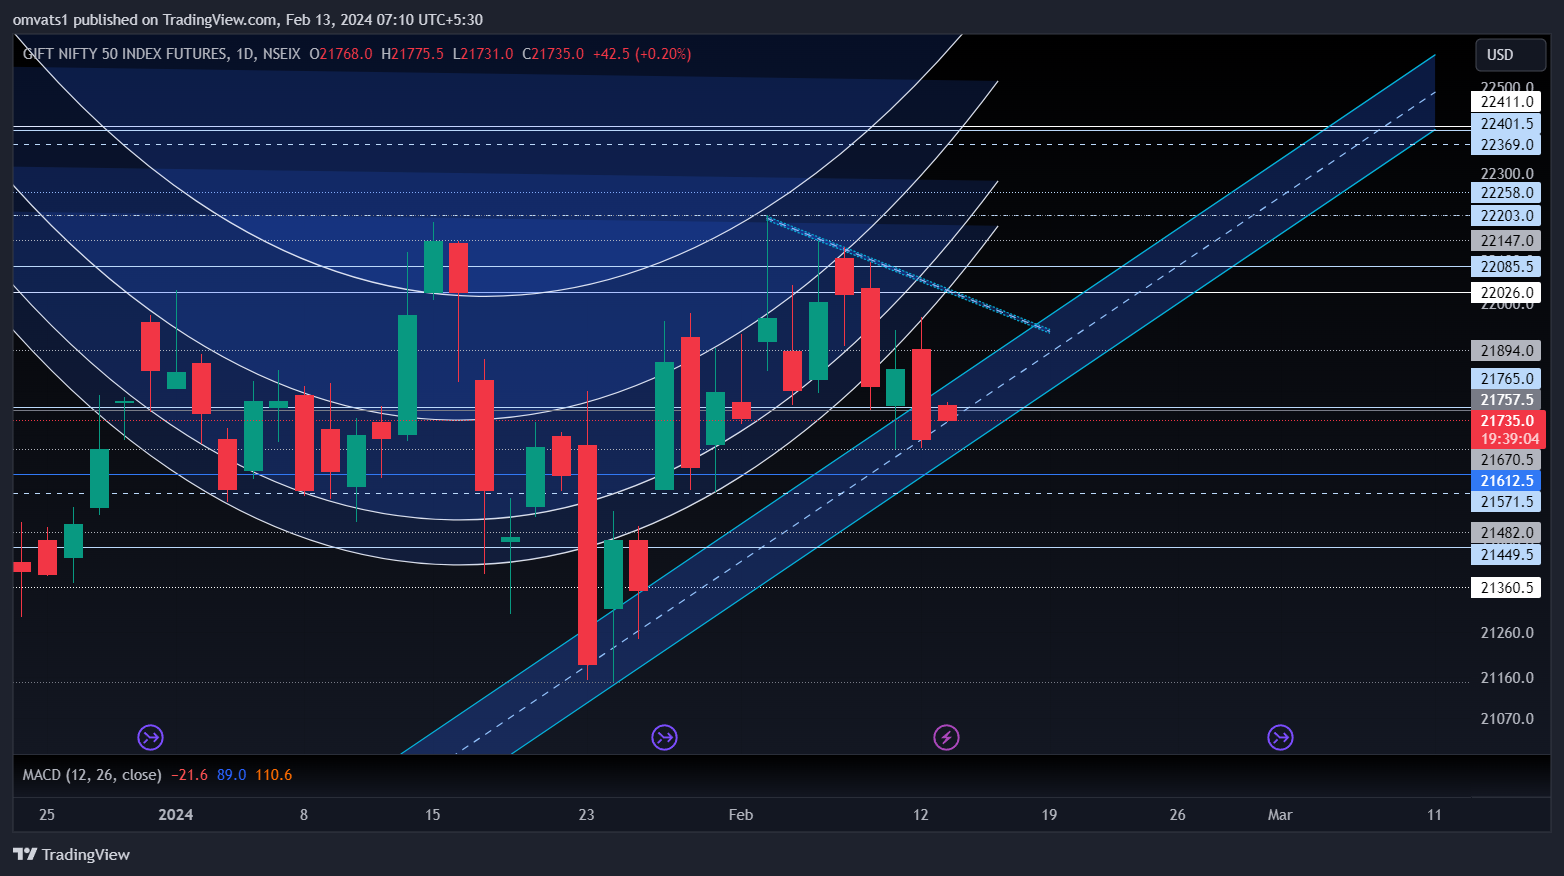1564x876 pixels.
Task: Select the 21670.5 price label
Action: [1506, 460]
